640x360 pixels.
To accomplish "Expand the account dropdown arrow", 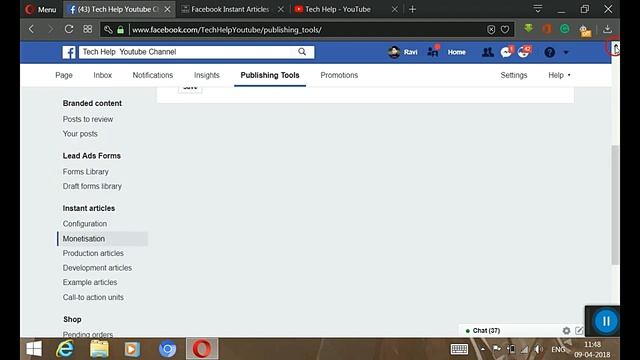I will (566, 53).
